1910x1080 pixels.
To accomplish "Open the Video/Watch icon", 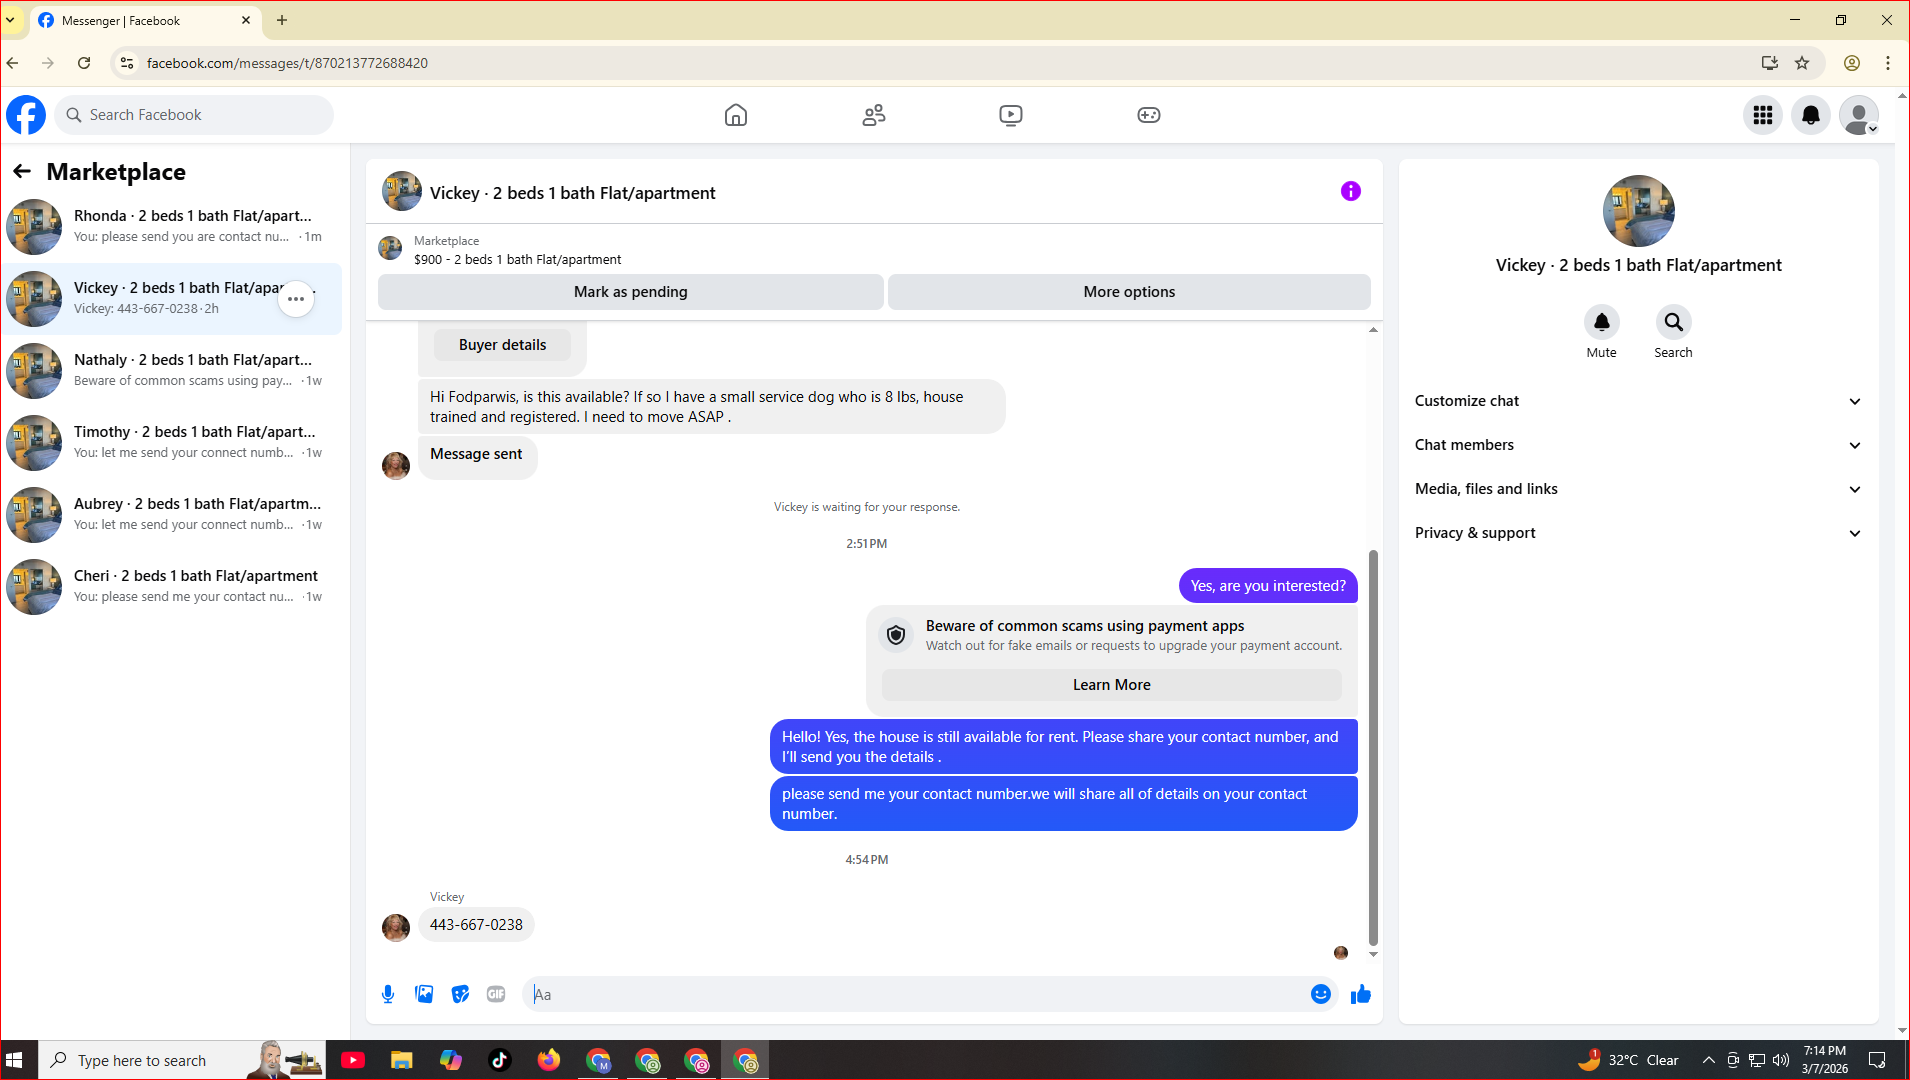I will click(x=1011, y=115).
